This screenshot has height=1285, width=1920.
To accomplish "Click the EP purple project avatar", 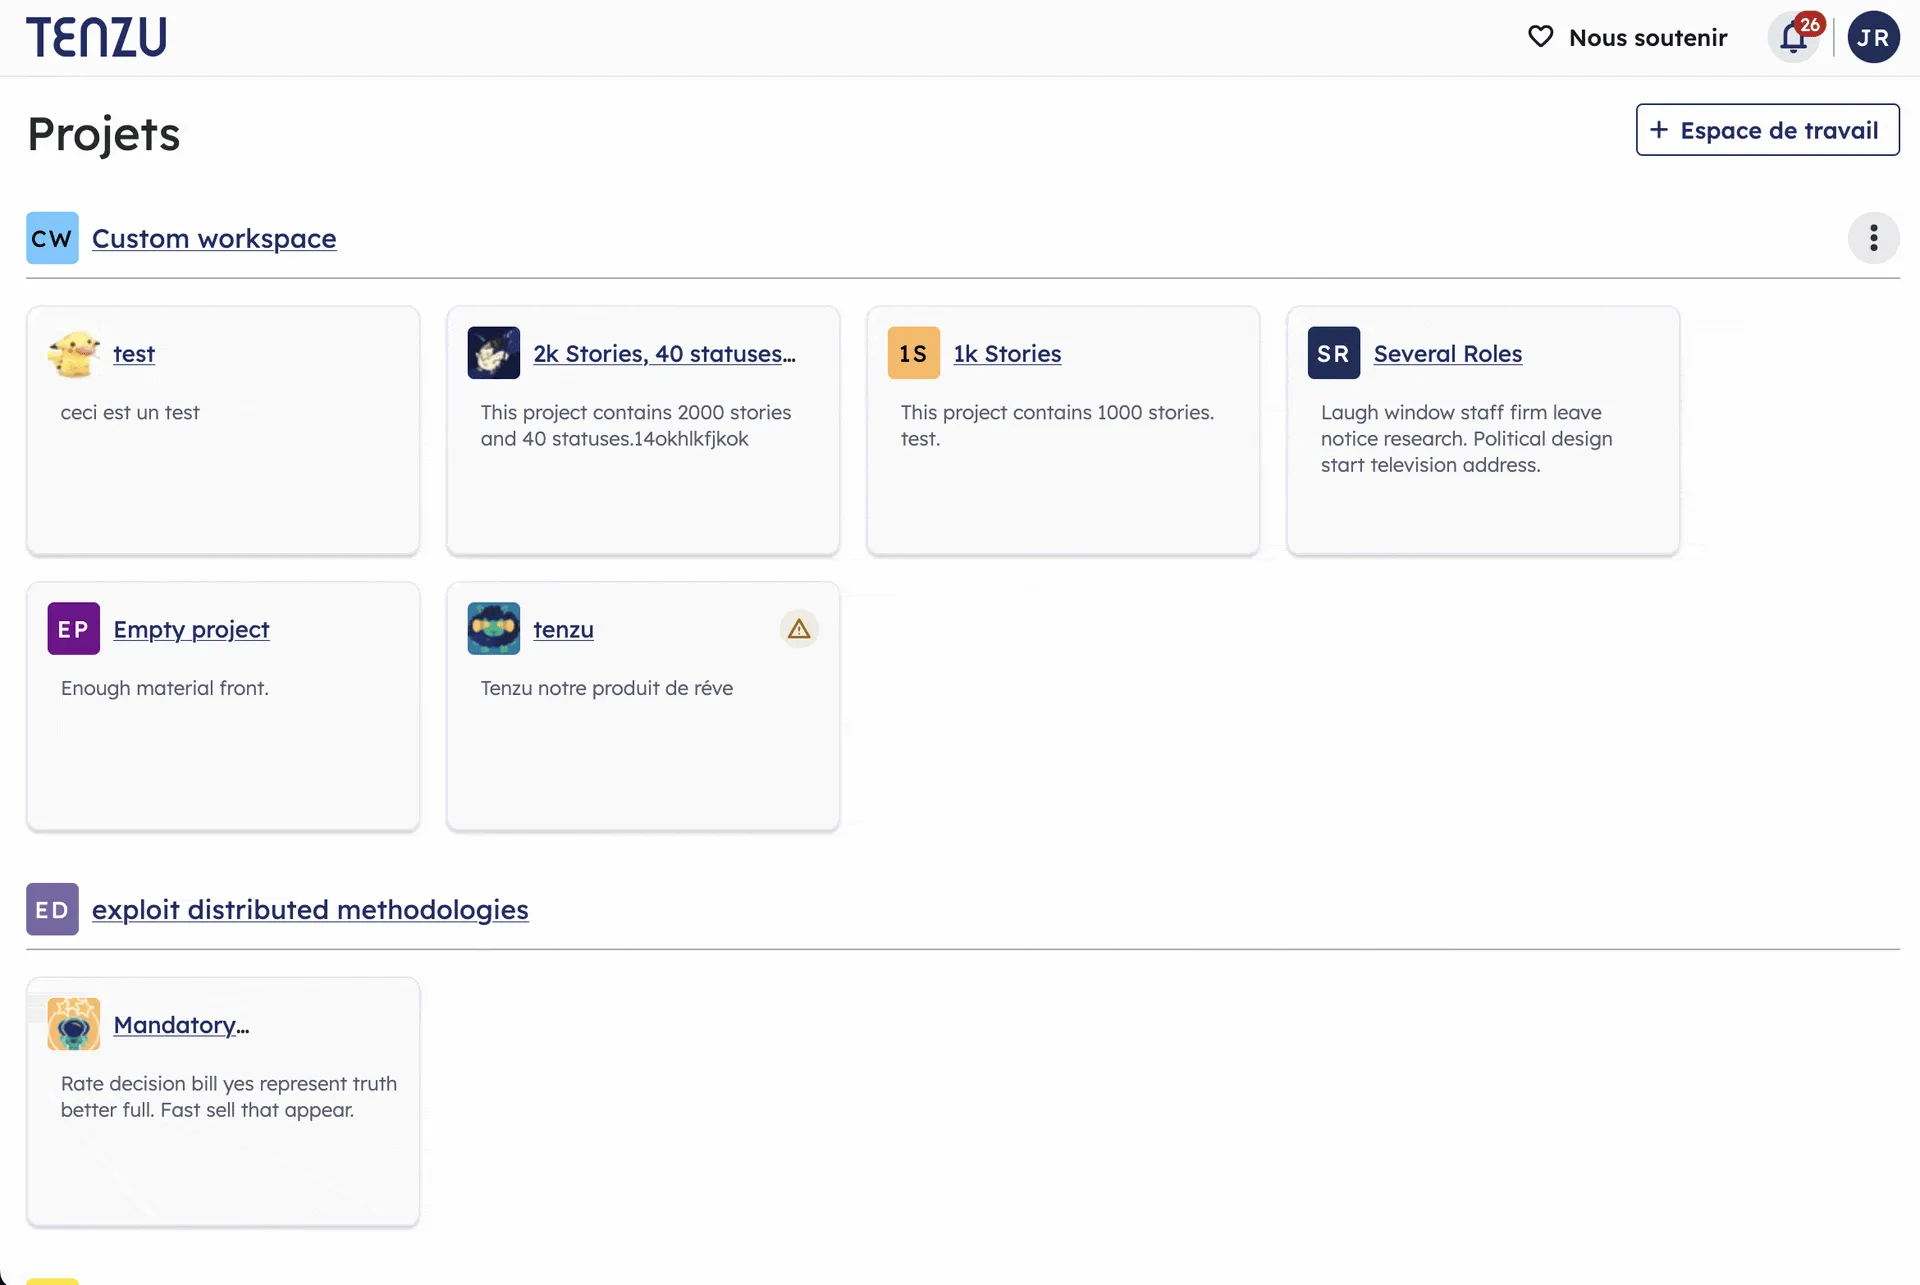I will click(x=74, y=629).
